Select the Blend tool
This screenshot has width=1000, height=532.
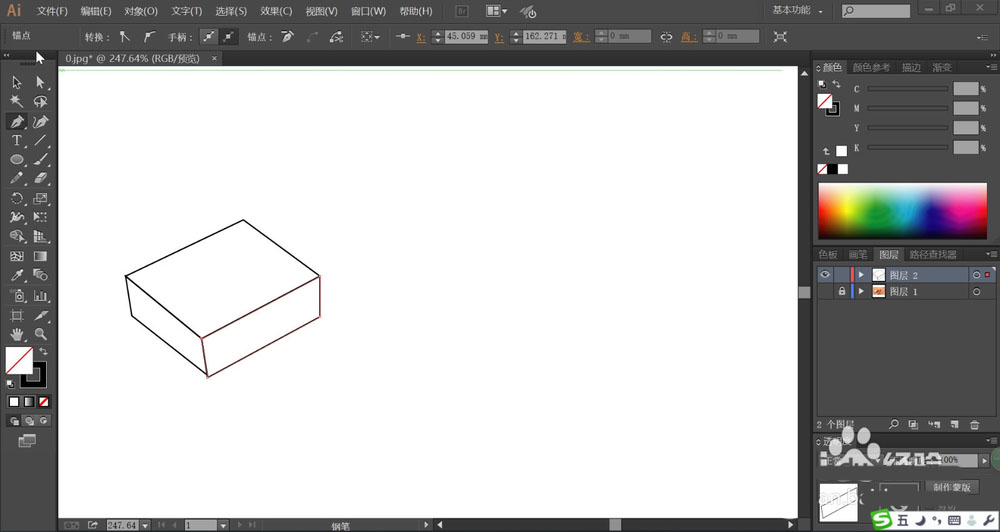click(x=40, y=276)
